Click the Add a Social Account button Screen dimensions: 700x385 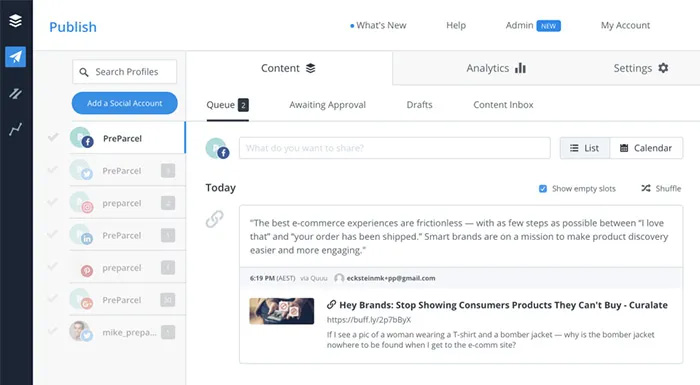[125, 103]
